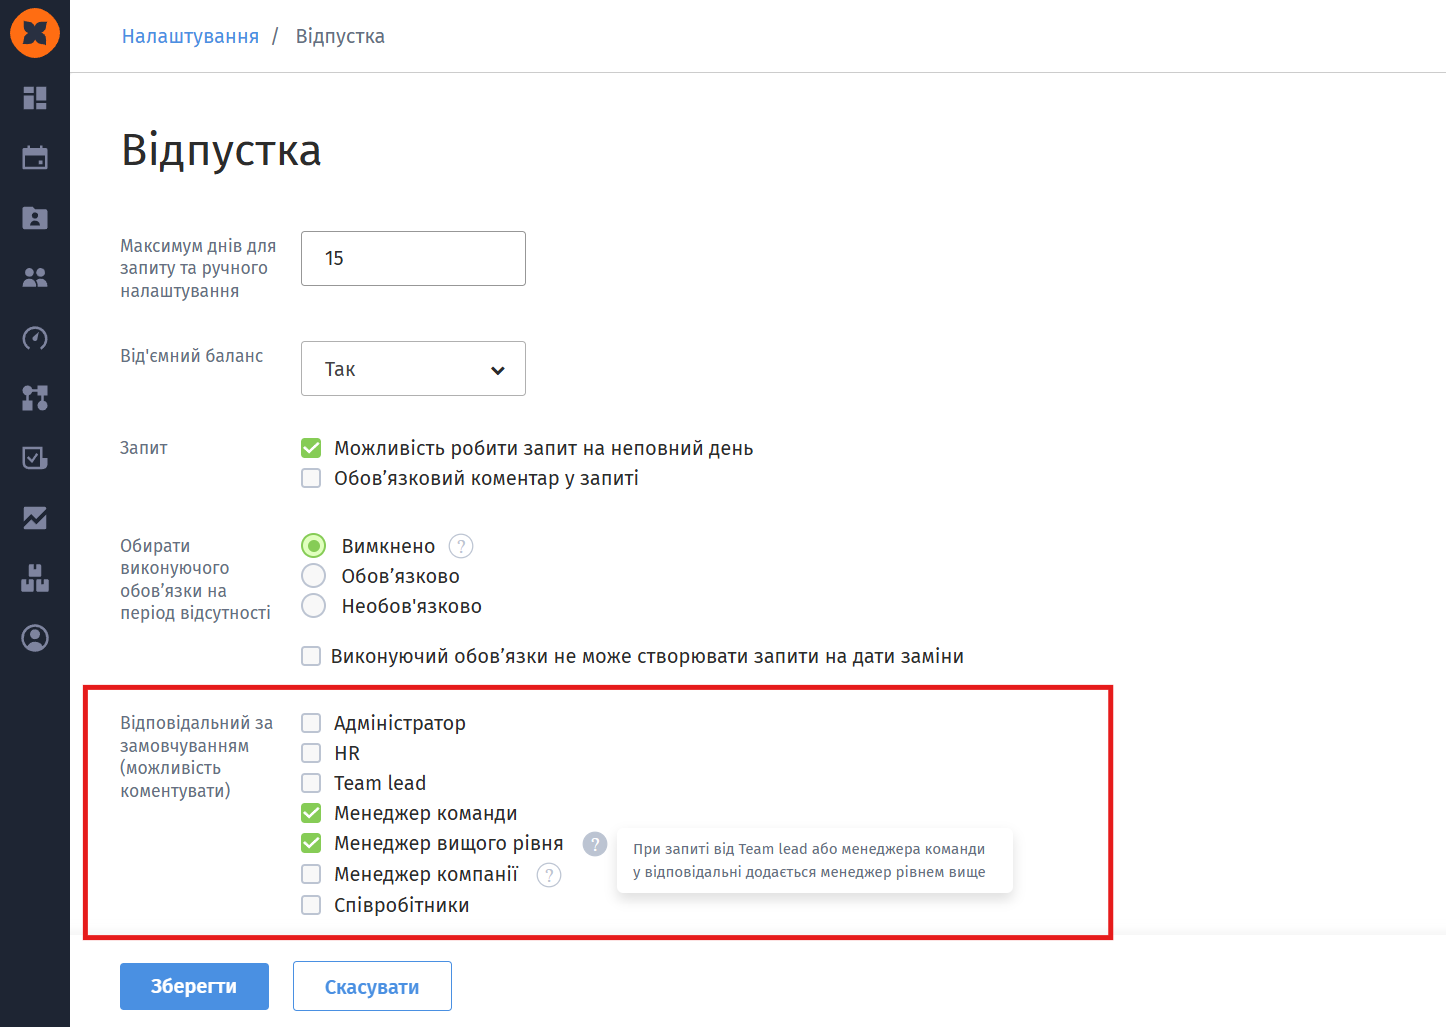Select the Обов'язково radio option
Image resolution: width=1446 pixels, height=1027 pixels.
(x=314, y=576)
